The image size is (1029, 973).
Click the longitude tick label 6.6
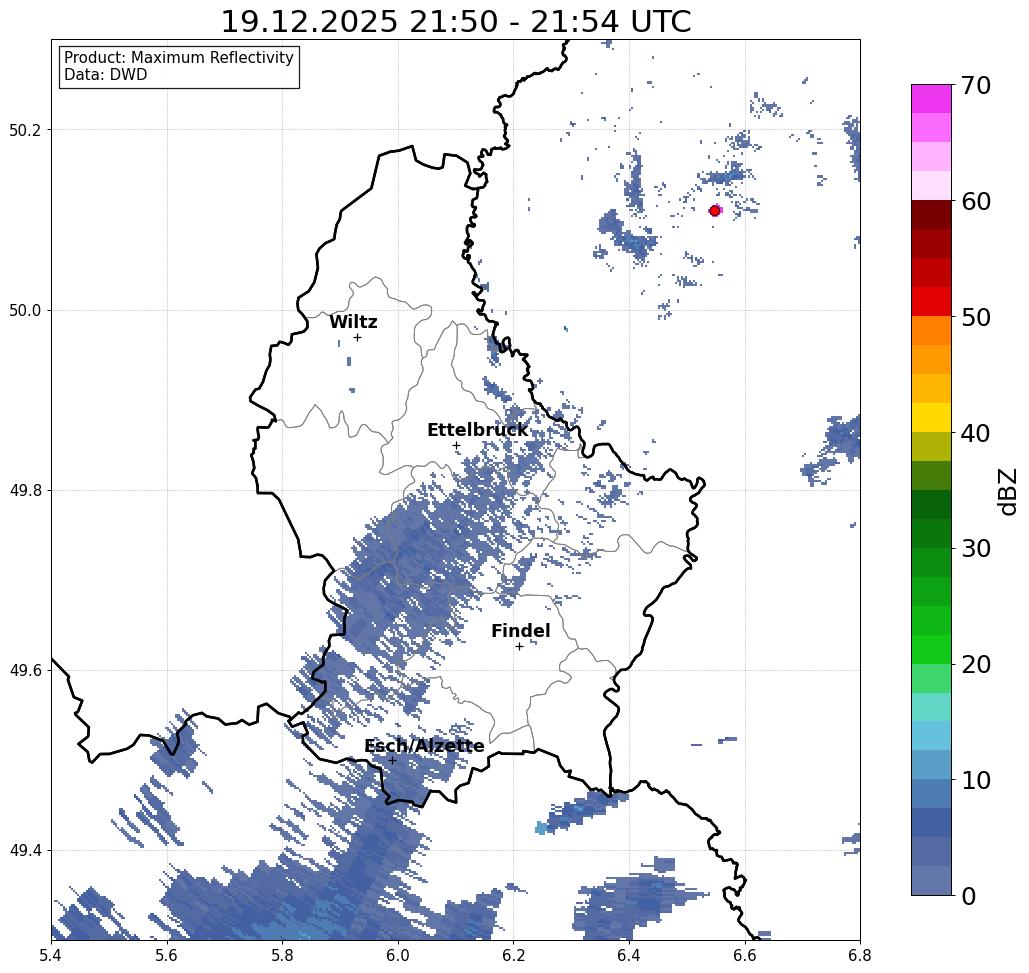pos(744,955)
